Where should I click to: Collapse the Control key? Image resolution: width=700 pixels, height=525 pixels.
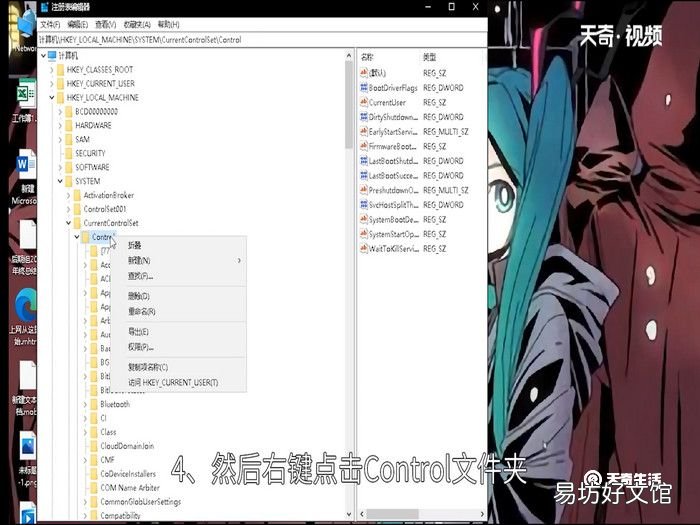point(77,237)
